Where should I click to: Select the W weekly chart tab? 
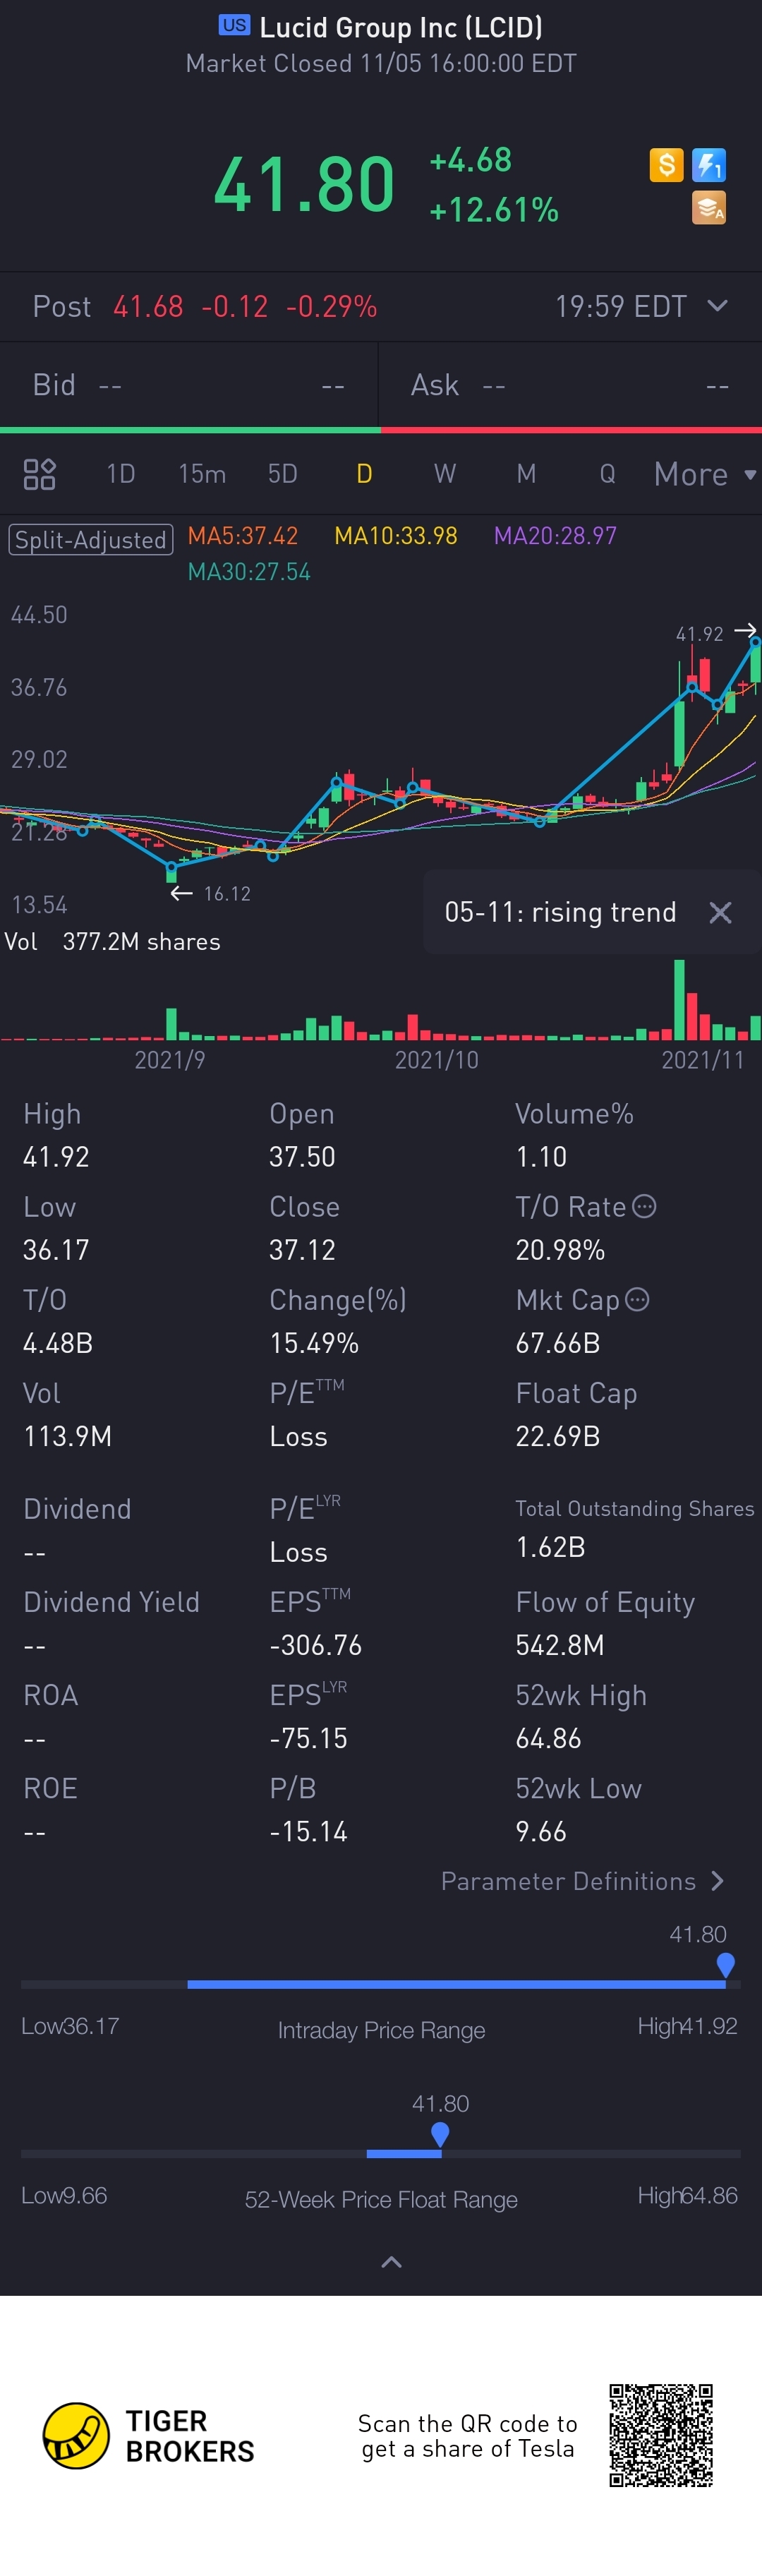point(445,474)
